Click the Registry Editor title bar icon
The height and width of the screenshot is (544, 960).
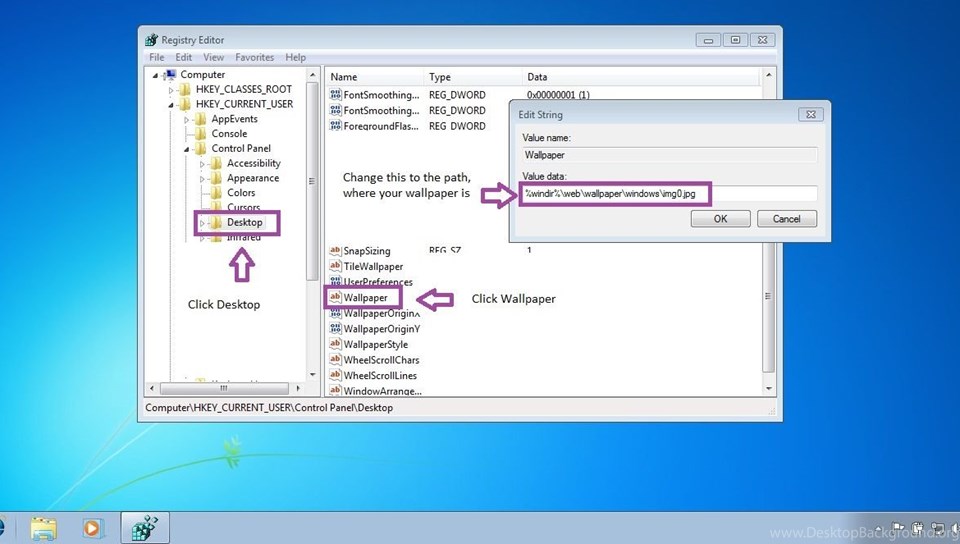pos(151,40)
